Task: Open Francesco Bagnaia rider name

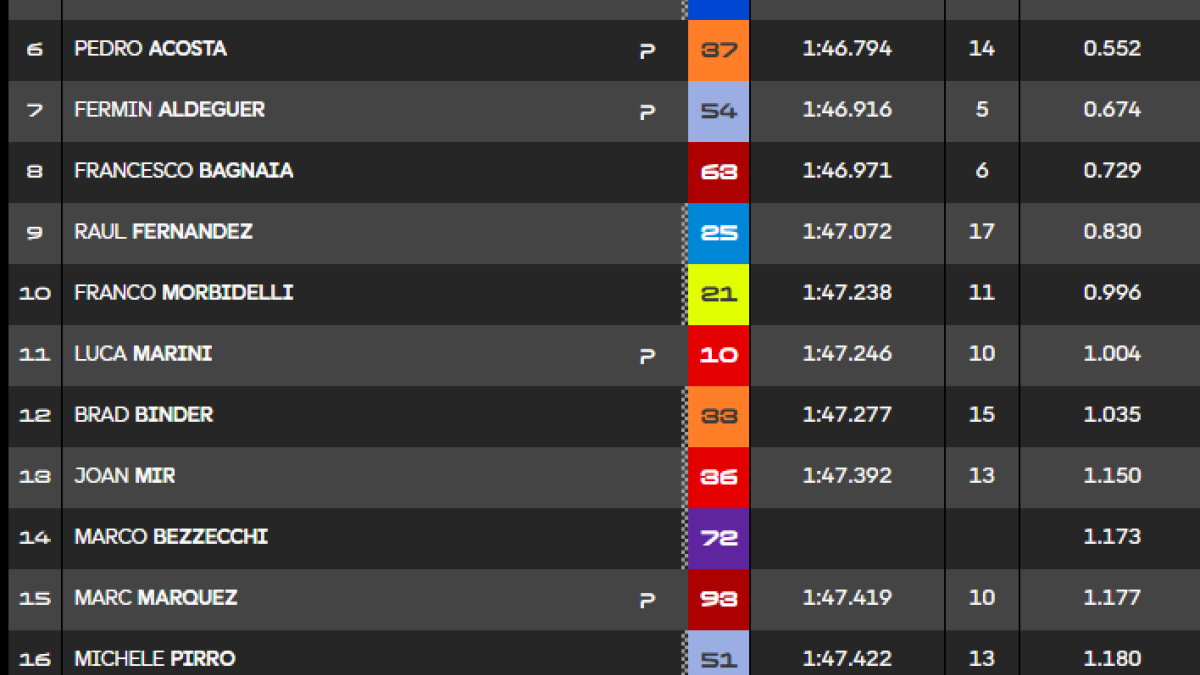Action: pos(184,171)
